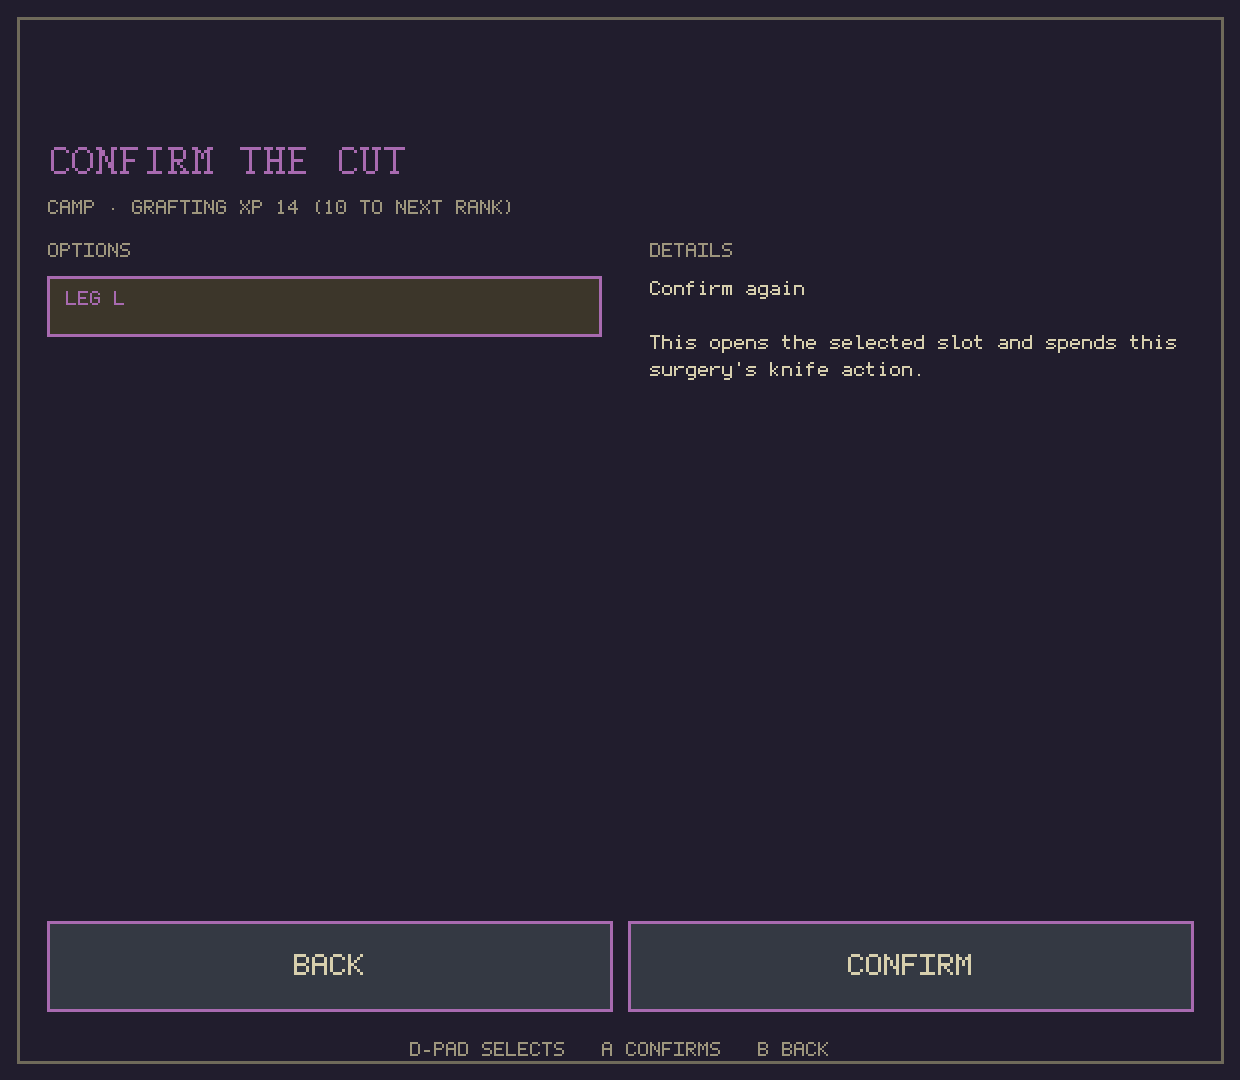Click the 'This opens the selected slot' line

click(913, 342)
